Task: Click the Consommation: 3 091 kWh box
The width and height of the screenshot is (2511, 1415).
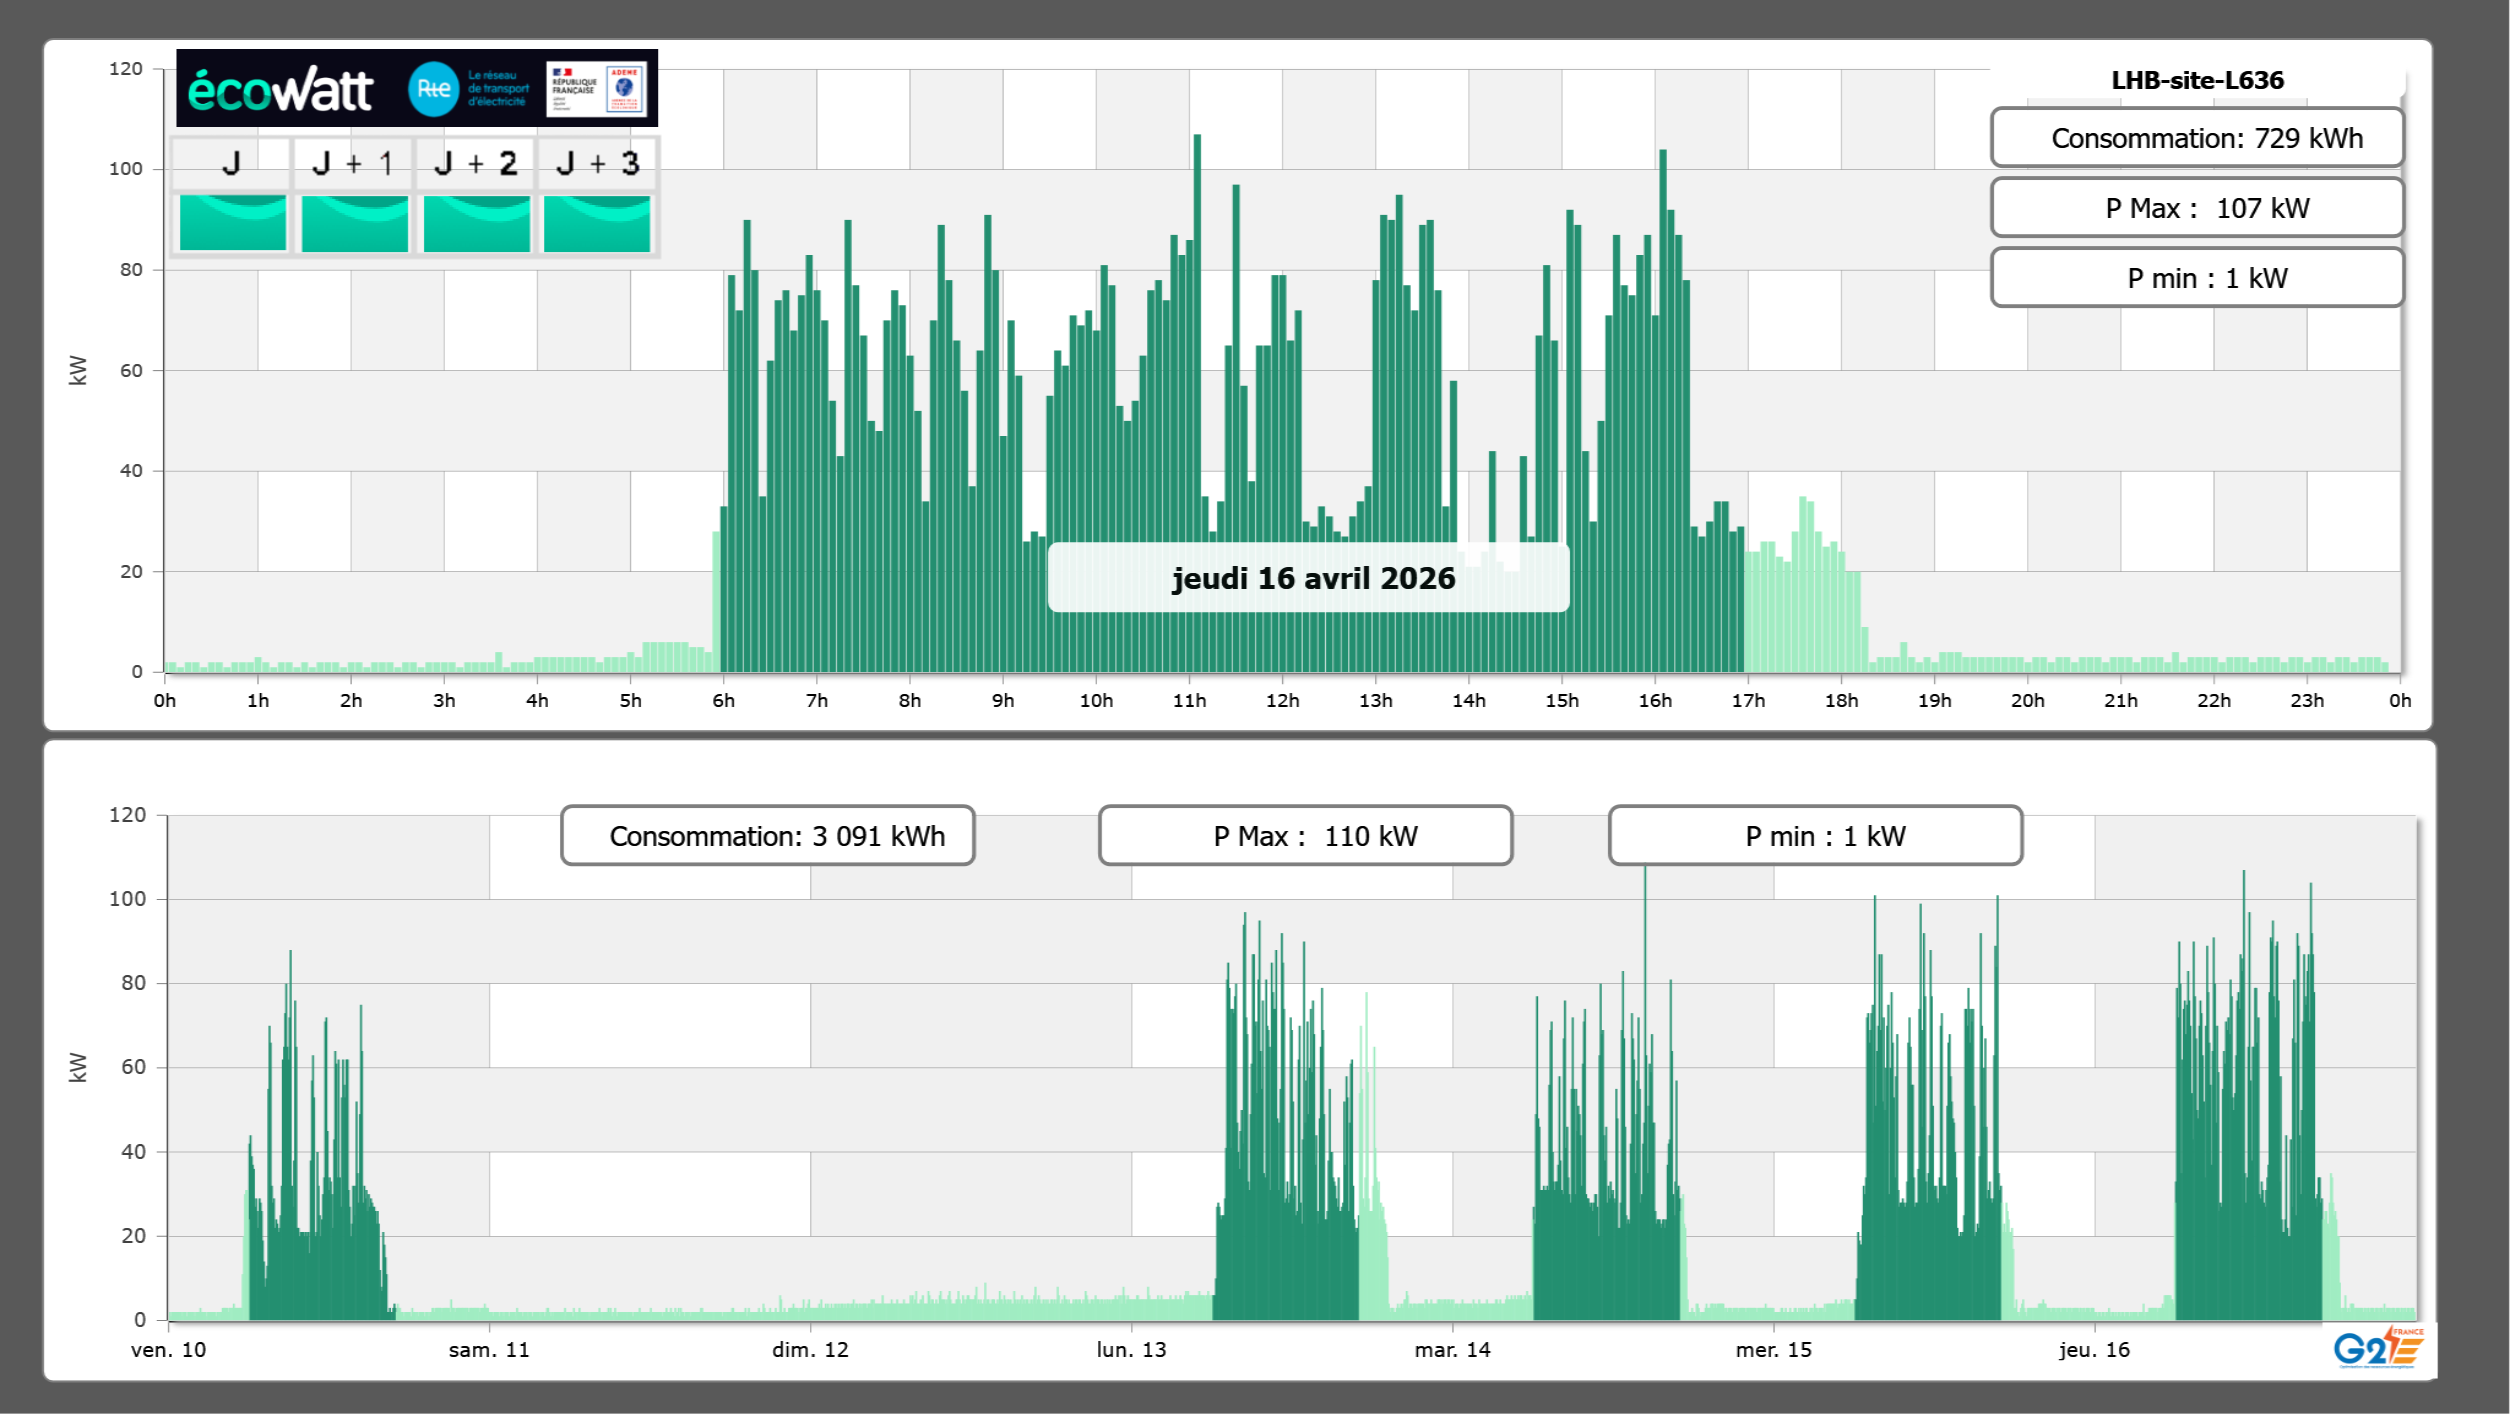Action: click(767, 836)
